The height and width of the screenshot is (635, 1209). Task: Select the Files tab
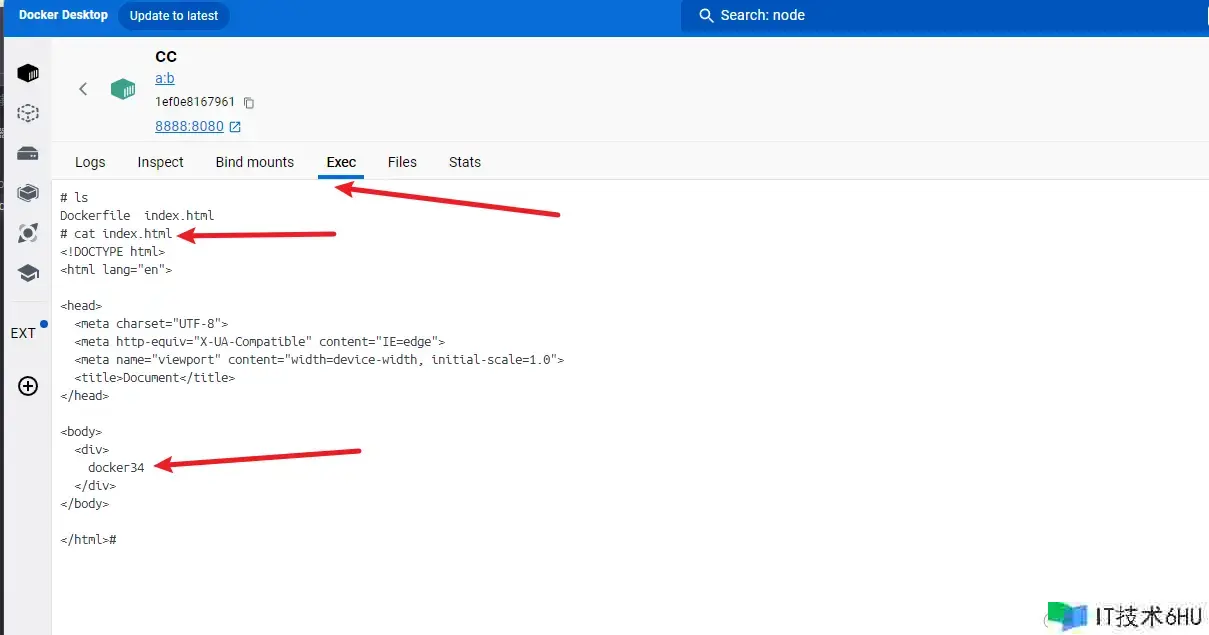pyautogui.click(x=402, y=162)
